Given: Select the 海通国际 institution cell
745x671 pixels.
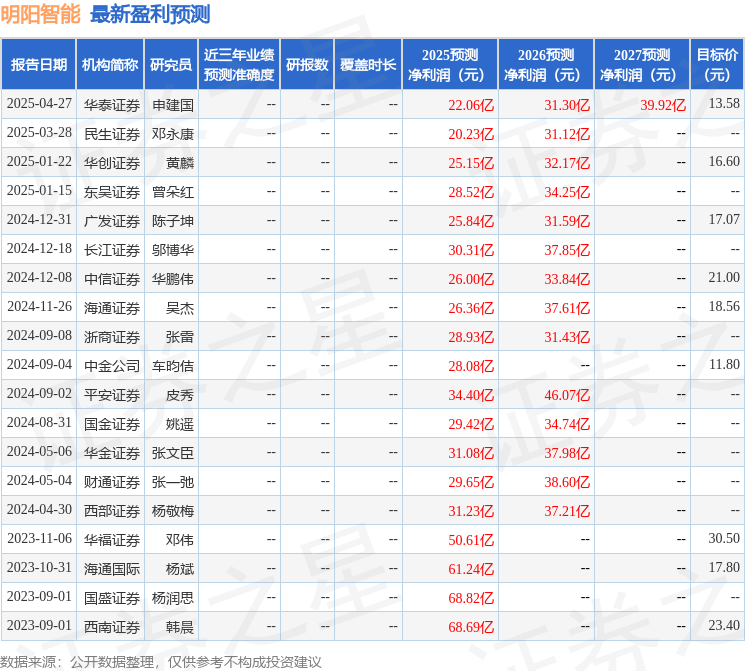Looking at the screenshot, I should (x=112, y=569).
